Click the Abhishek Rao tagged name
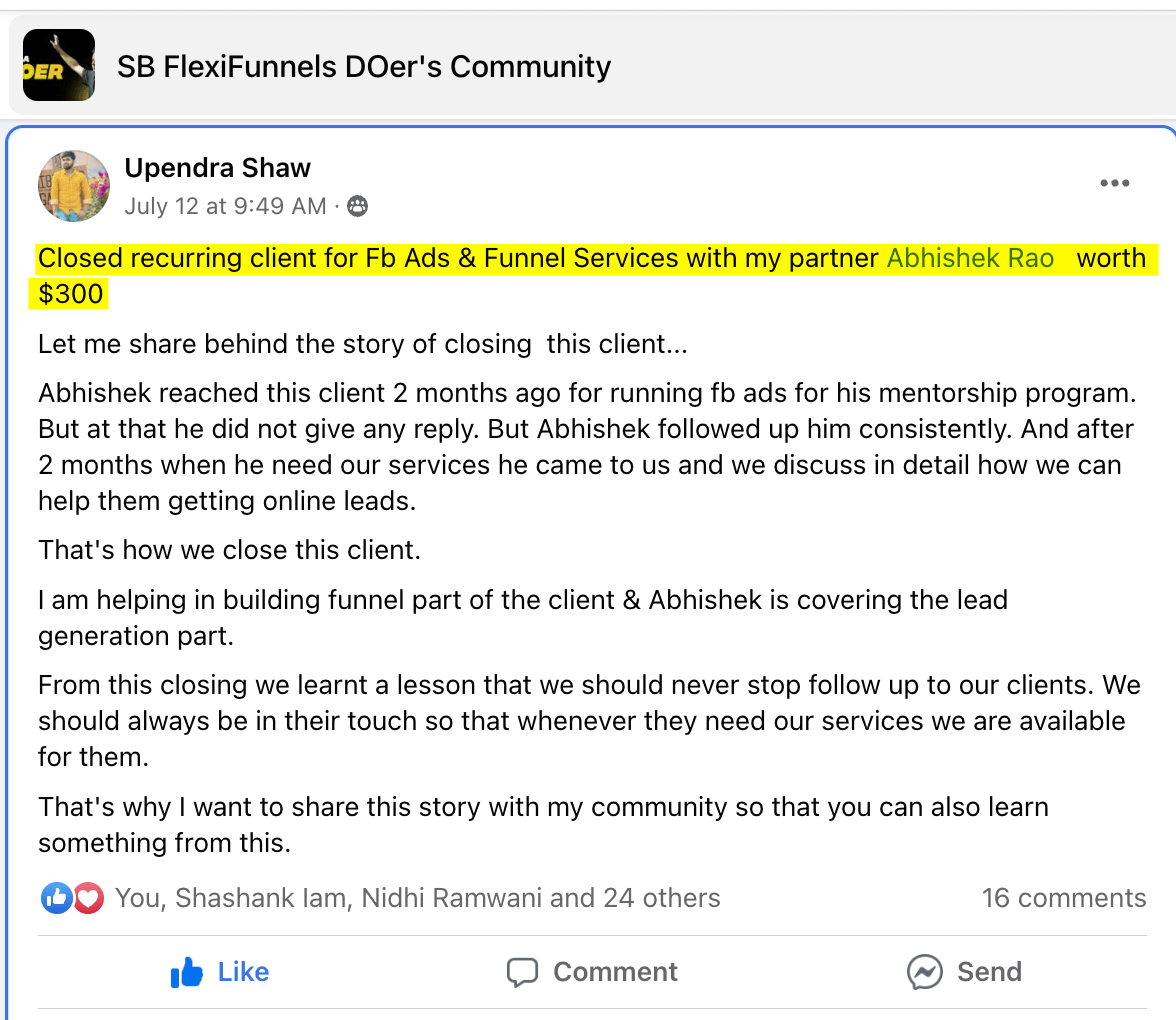 pyautogui.click(x=970, y=258)
